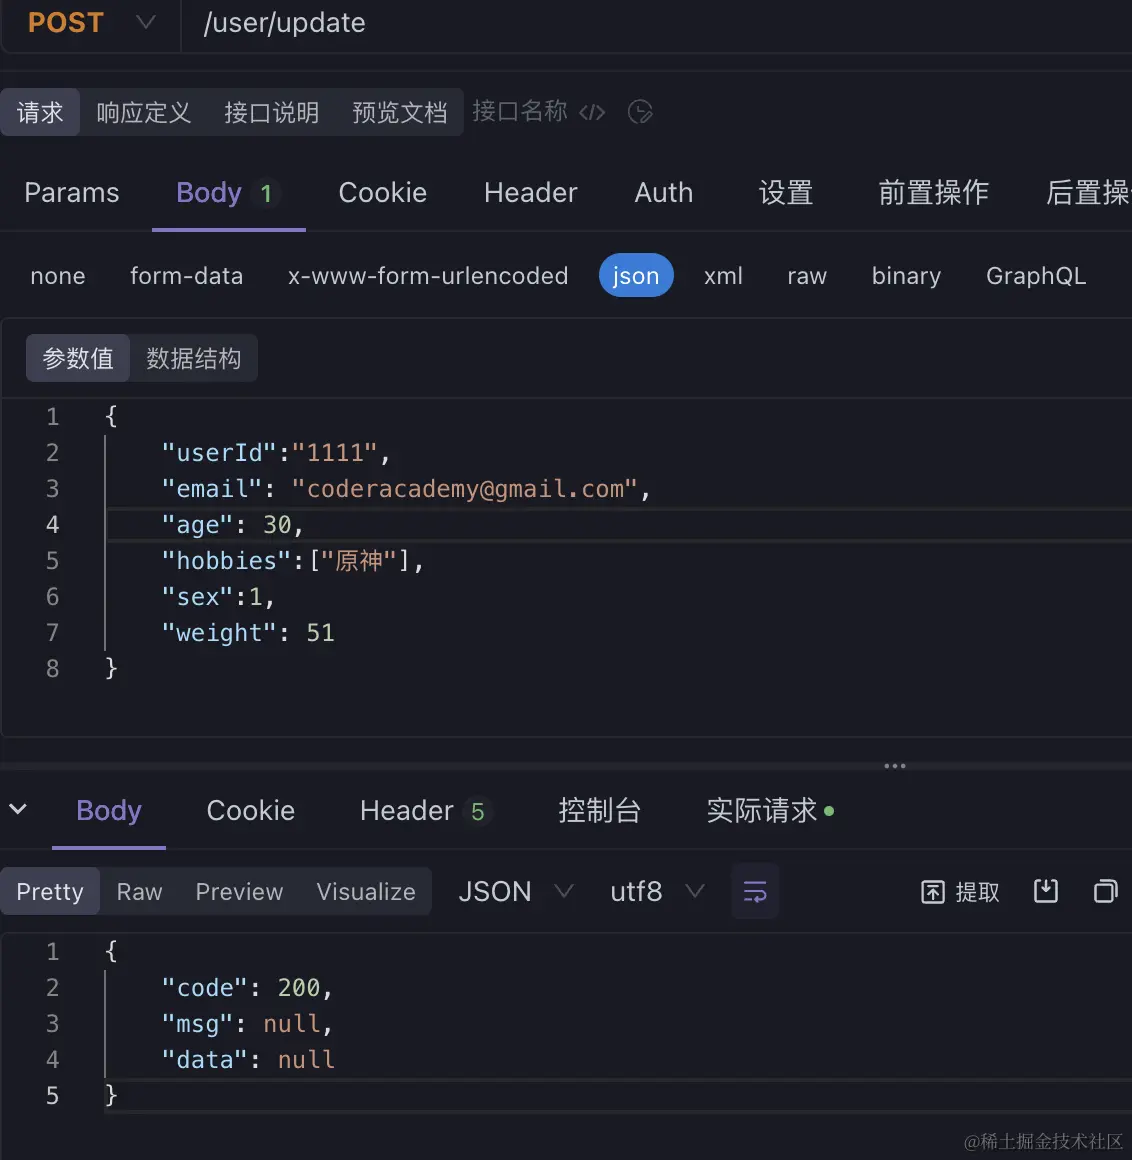Image resolution: width=1132 pixels, height=1160 pixels.
Task: Open the 控制台 tab
Action: [x=599, y=811]
